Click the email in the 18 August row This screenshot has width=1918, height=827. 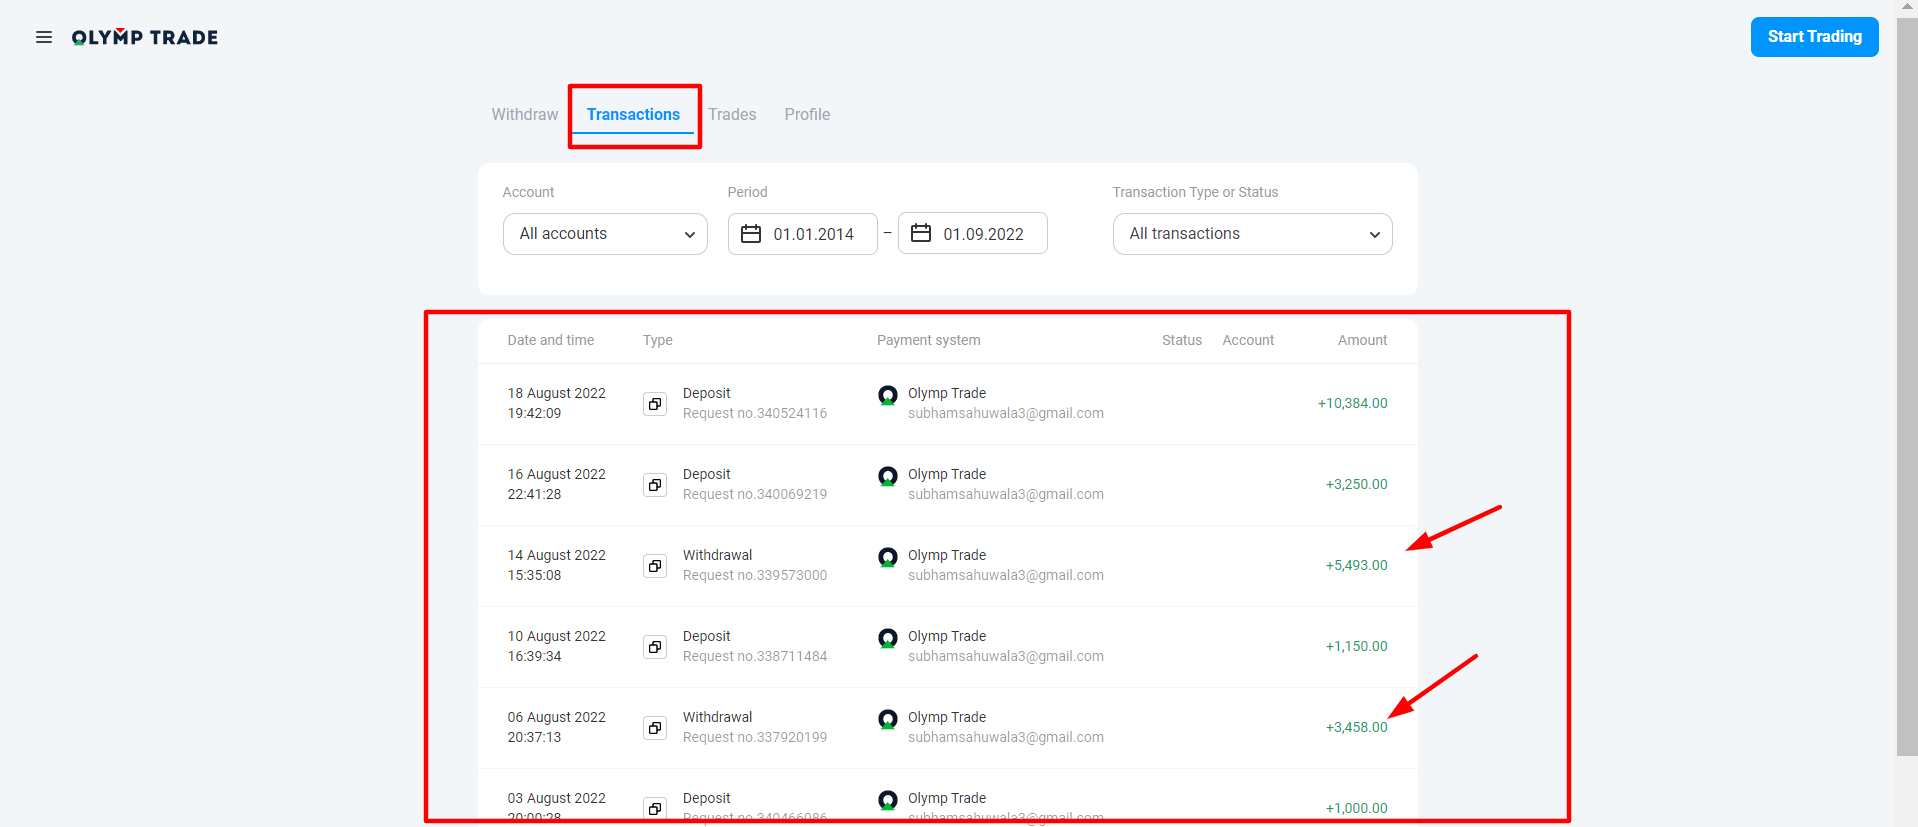point(1006,413)
